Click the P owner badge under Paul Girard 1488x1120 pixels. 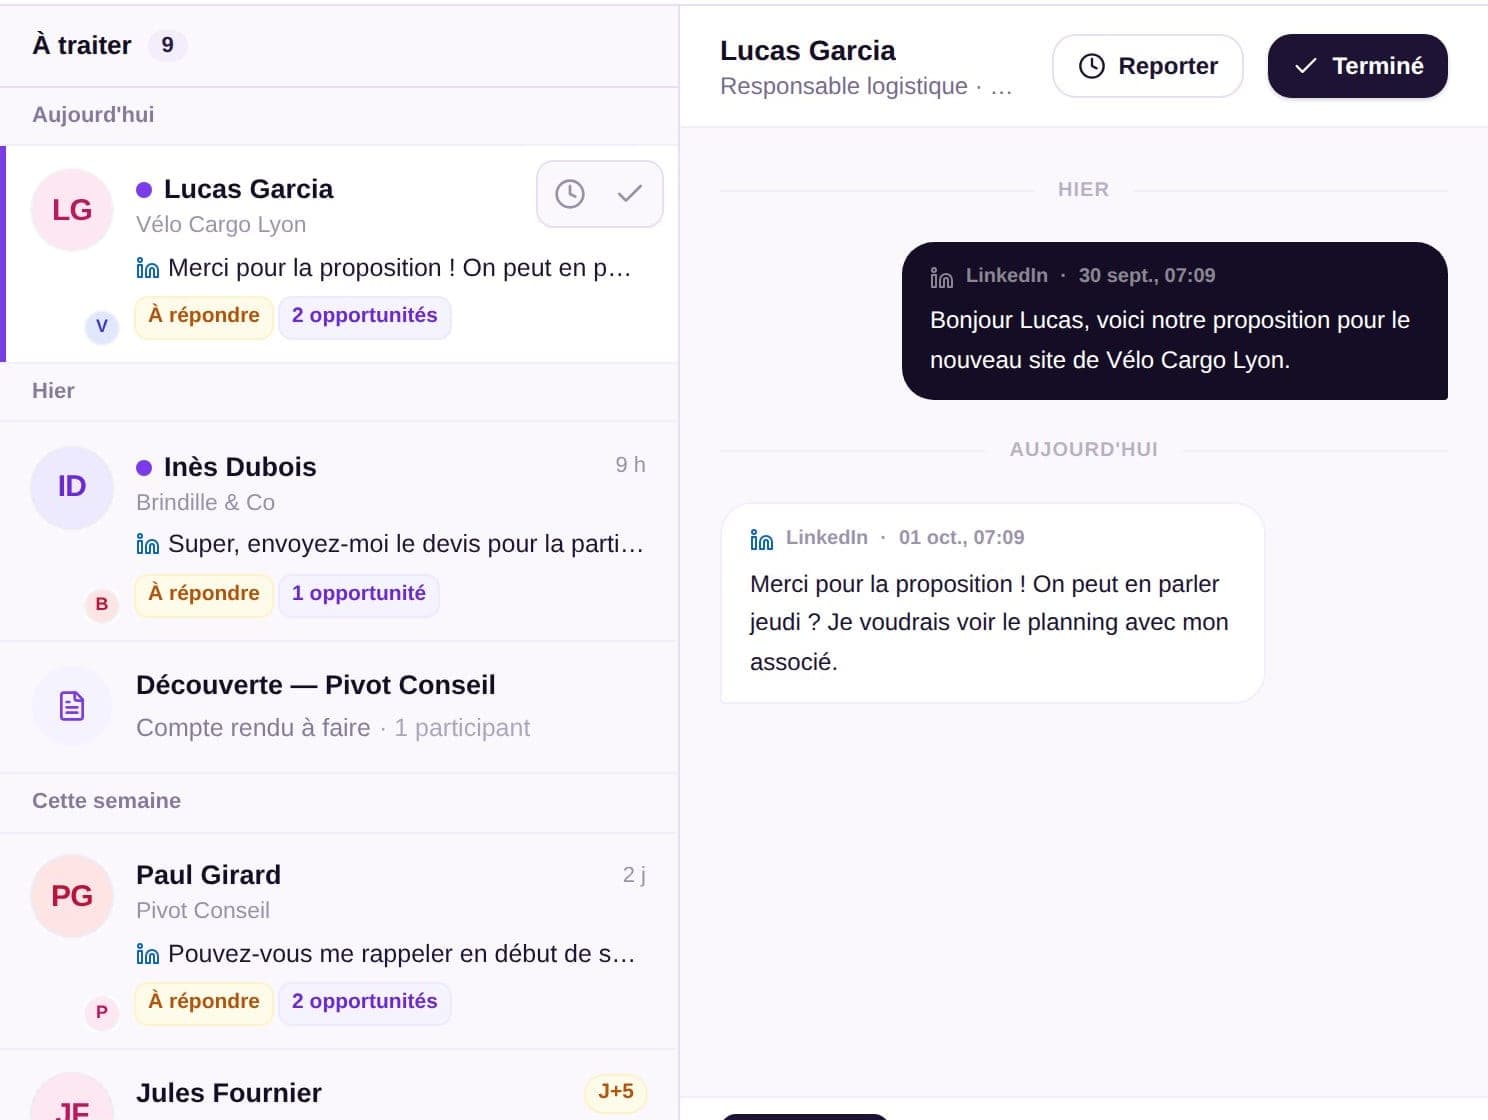102,1012
